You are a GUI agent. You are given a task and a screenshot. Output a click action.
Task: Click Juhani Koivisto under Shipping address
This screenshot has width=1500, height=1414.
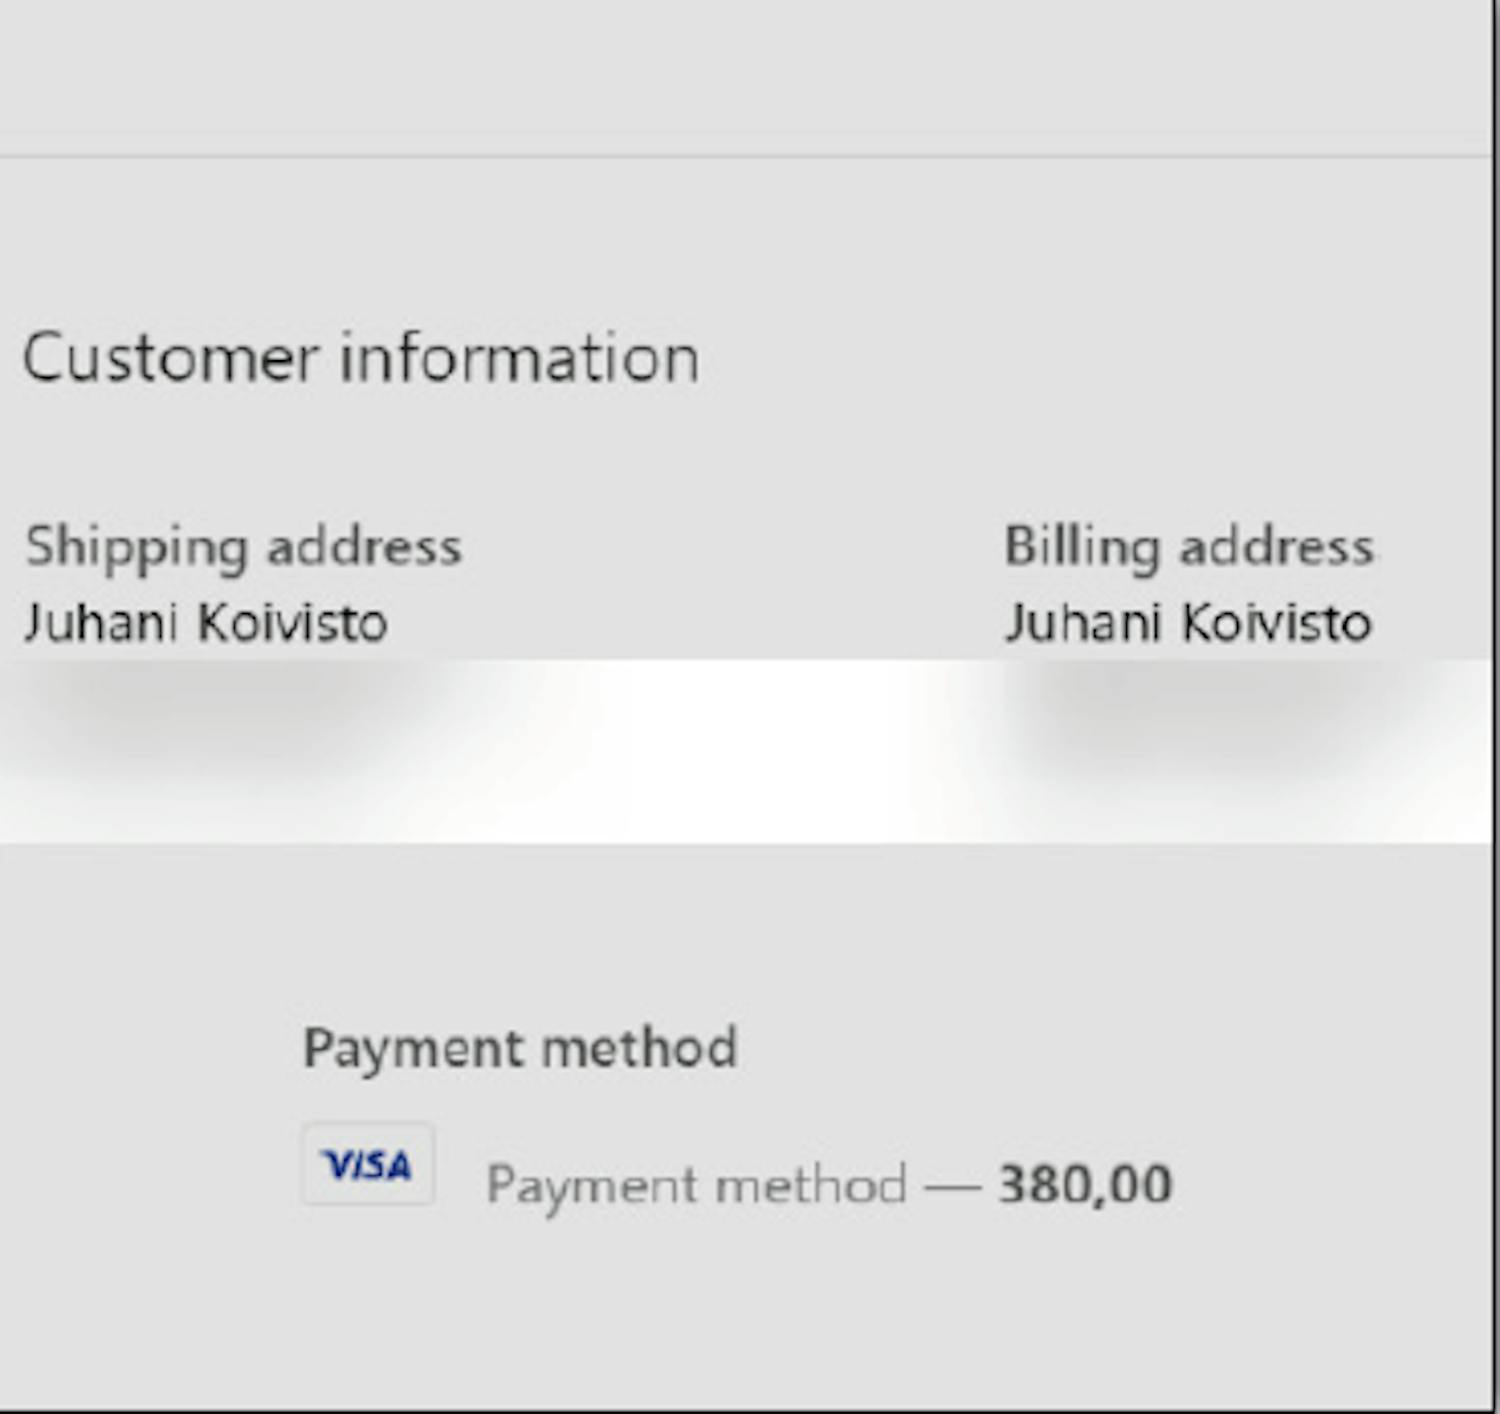point(206,623)
